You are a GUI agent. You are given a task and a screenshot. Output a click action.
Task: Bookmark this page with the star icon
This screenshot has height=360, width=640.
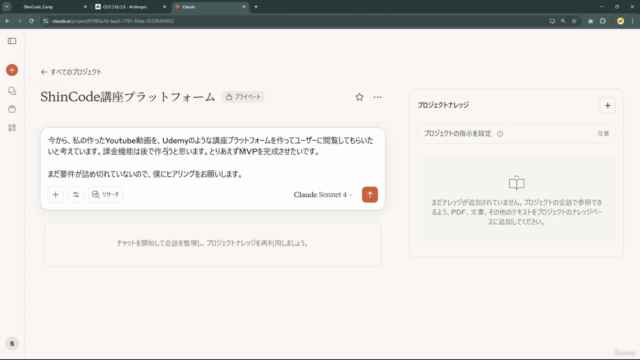click(574, 21)
